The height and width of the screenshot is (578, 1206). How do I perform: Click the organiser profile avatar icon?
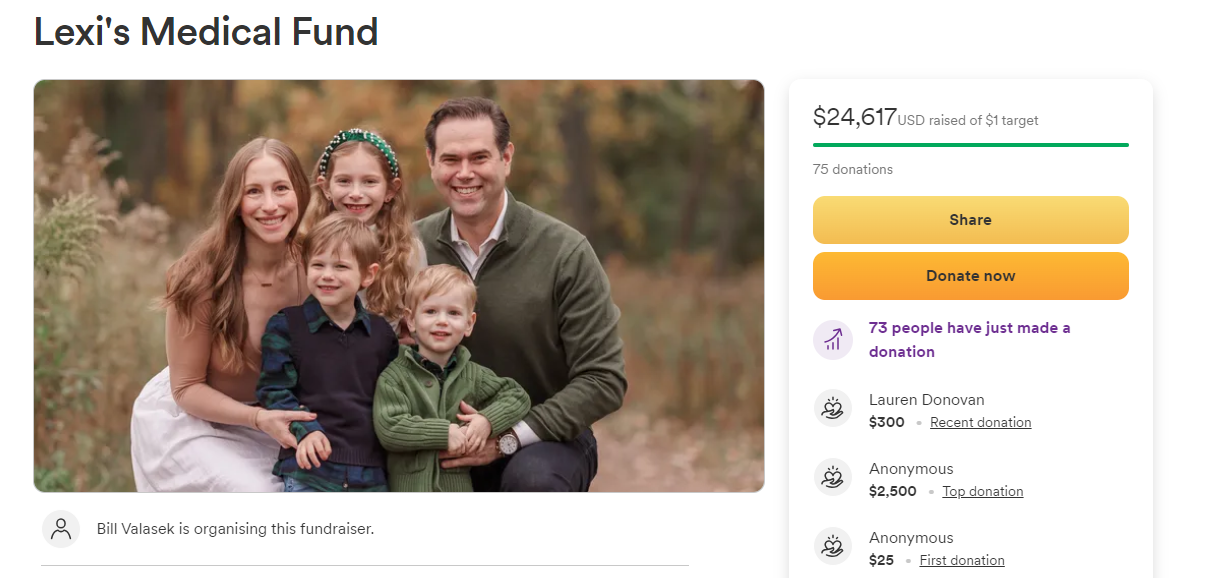(61, 529)
